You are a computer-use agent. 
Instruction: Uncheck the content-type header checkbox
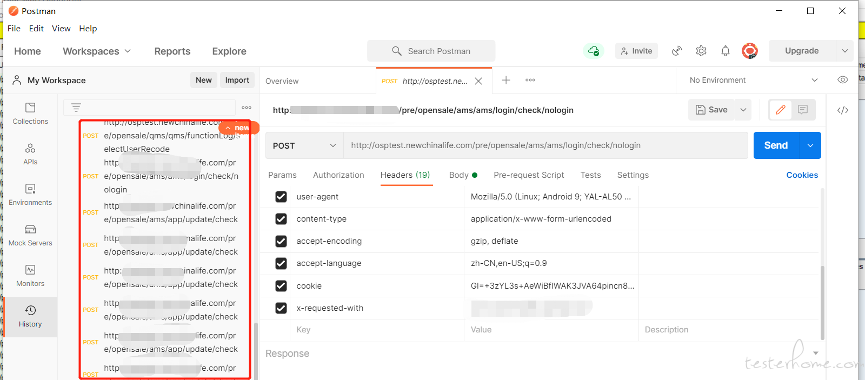pyautogui.click(x=281, y=219)
